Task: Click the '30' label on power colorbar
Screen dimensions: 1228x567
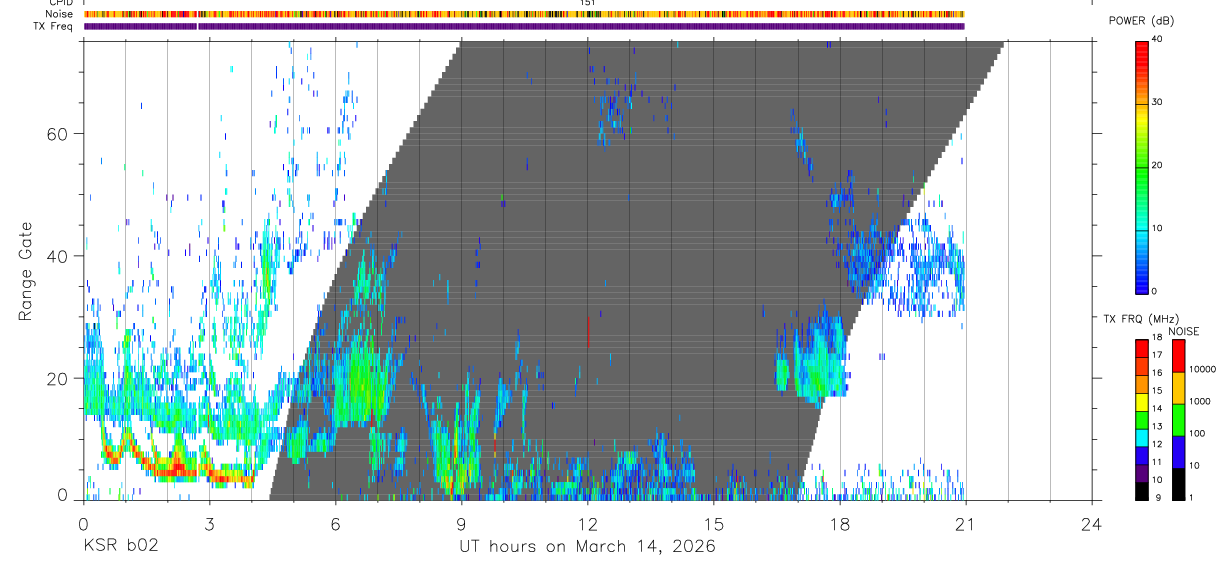Action: [x=1159, y=103]
